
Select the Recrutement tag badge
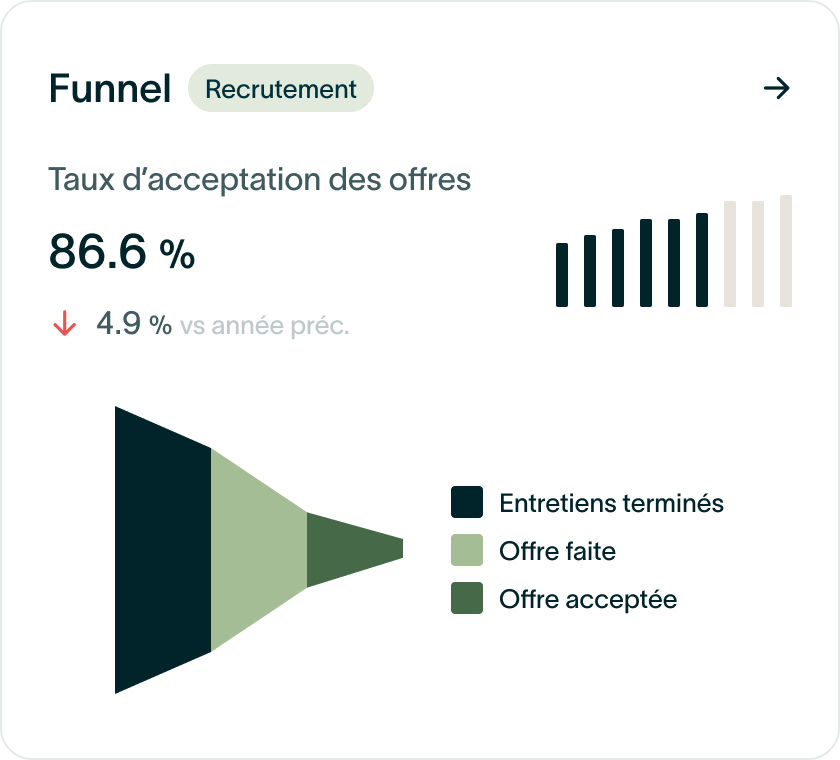tap(281, 88)
